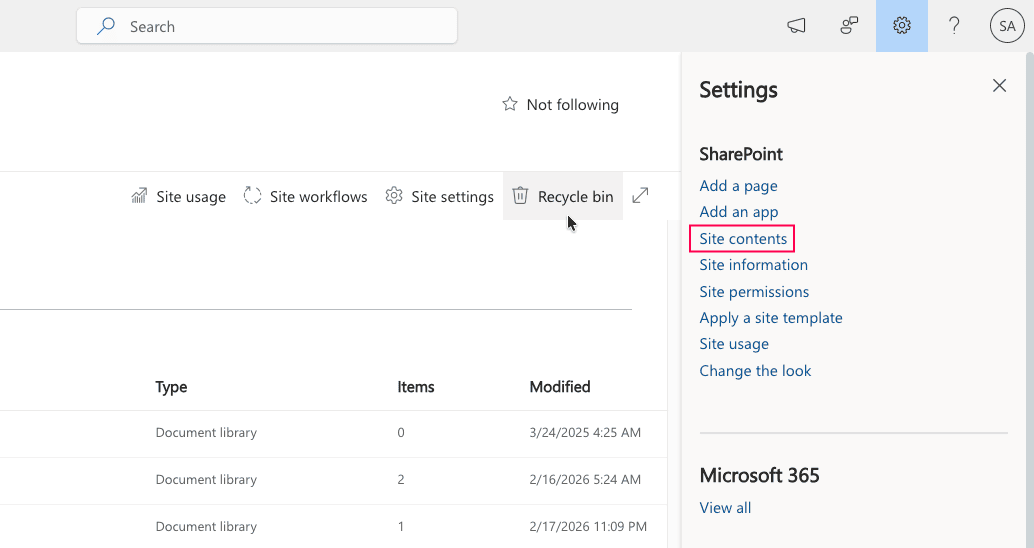Click the Settings gear icon in header
The height and width of the screenshot is (548, 1034).
901,26
